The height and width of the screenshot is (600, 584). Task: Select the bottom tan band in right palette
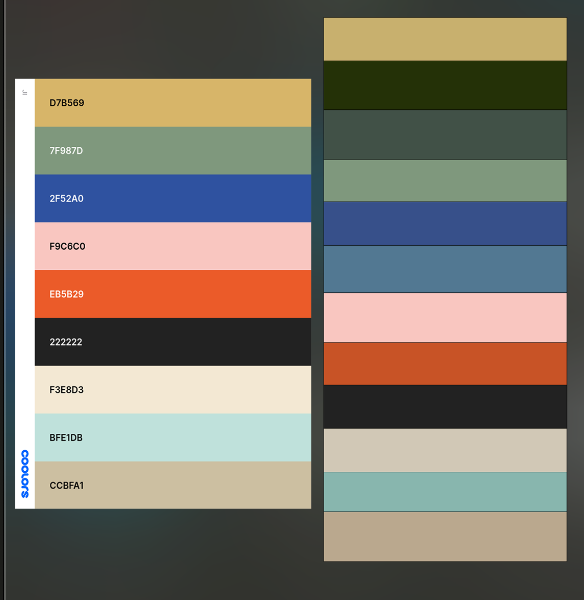[445, 536]
